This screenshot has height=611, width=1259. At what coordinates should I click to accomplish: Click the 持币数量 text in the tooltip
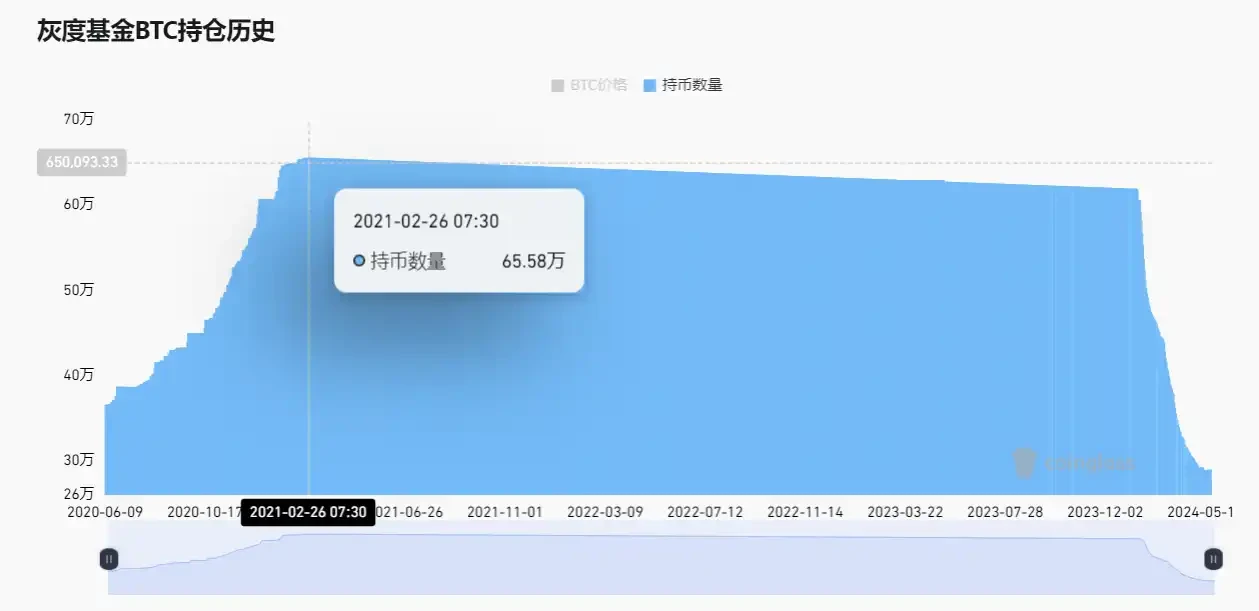406,260
